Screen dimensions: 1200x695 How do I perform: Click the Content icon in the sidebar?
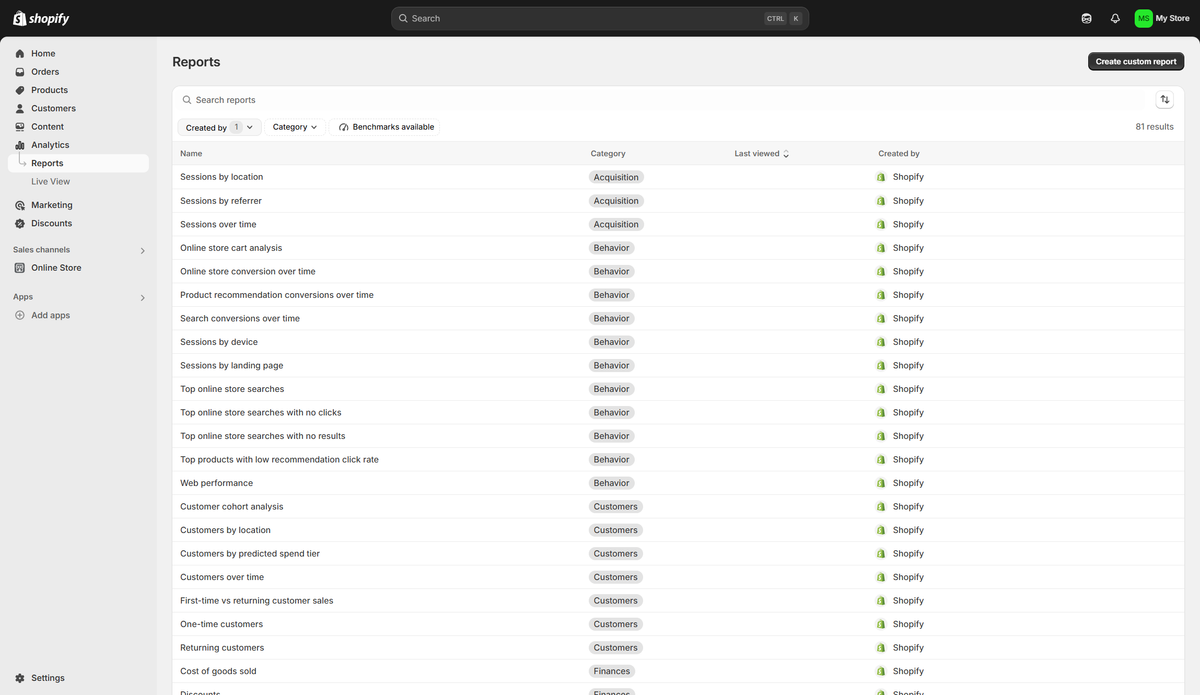(20, 127)
